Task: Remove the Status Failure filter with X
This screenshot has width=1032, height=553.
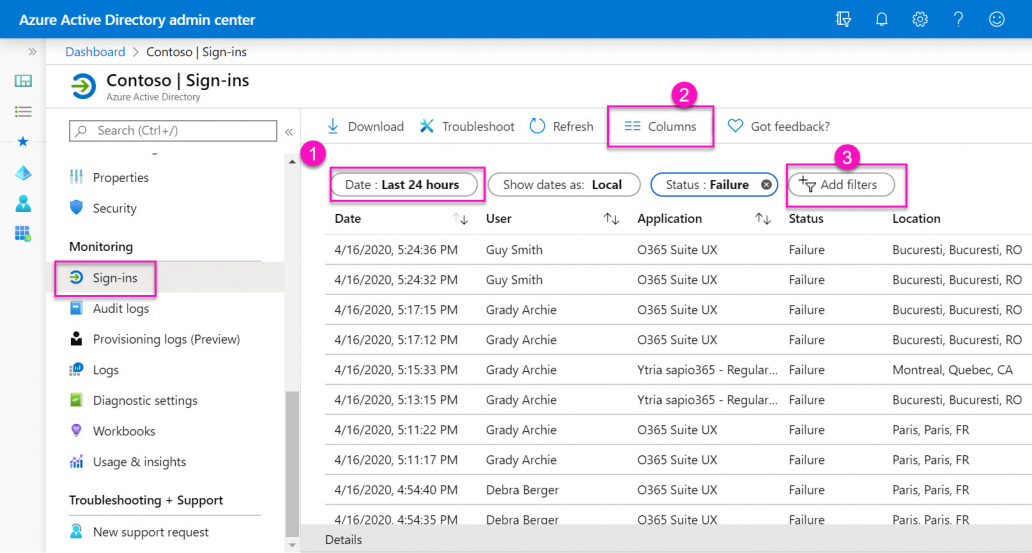Action: pos(766,185)
